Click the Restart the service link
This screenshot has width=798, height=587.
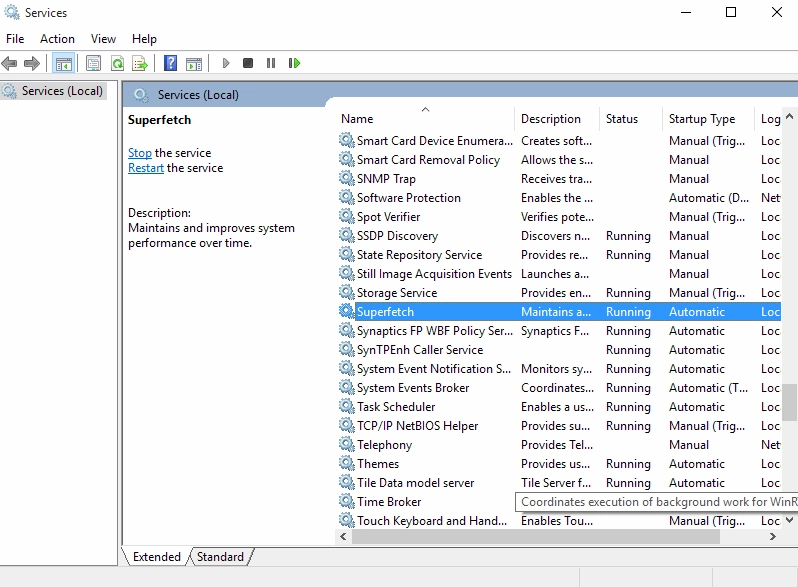pos(146,168)
